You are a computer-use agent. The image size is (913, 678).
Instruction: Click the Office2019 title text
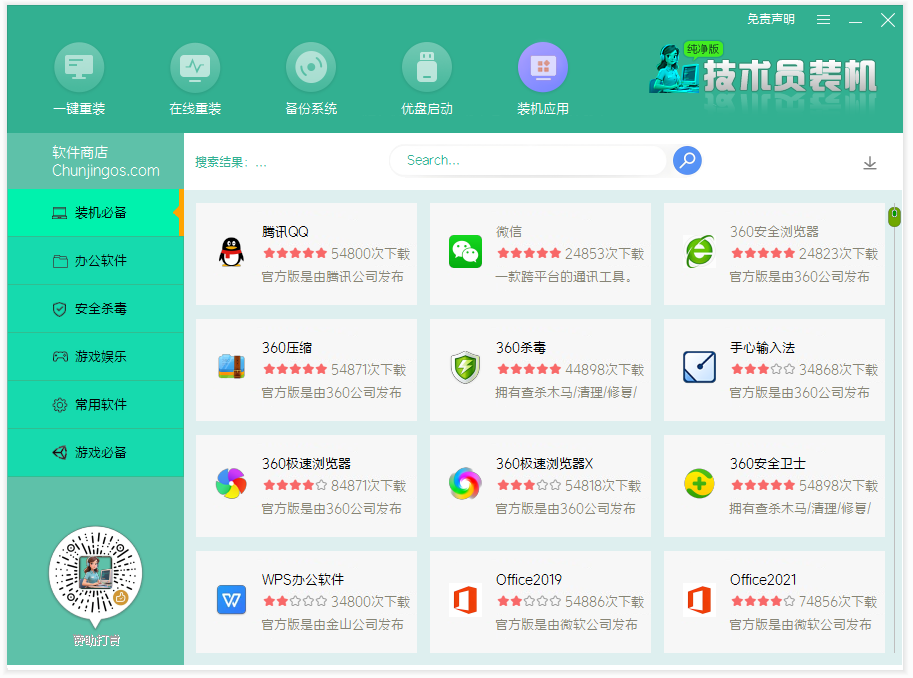point(529,580)
